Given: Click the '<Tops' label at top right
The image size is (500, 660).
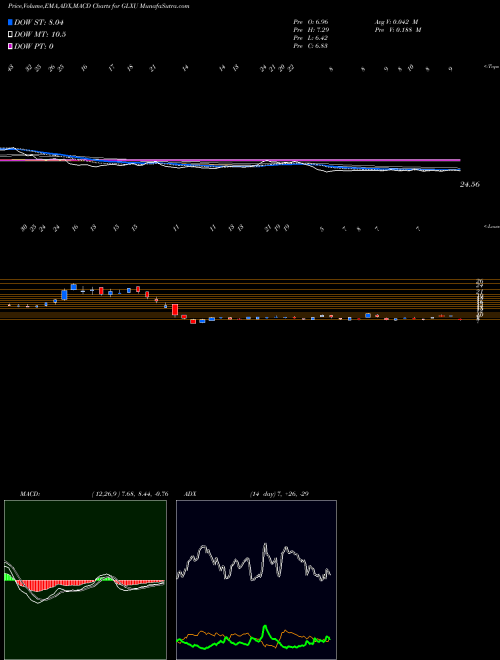Looking at the screenshot, I should coord(491,67).
